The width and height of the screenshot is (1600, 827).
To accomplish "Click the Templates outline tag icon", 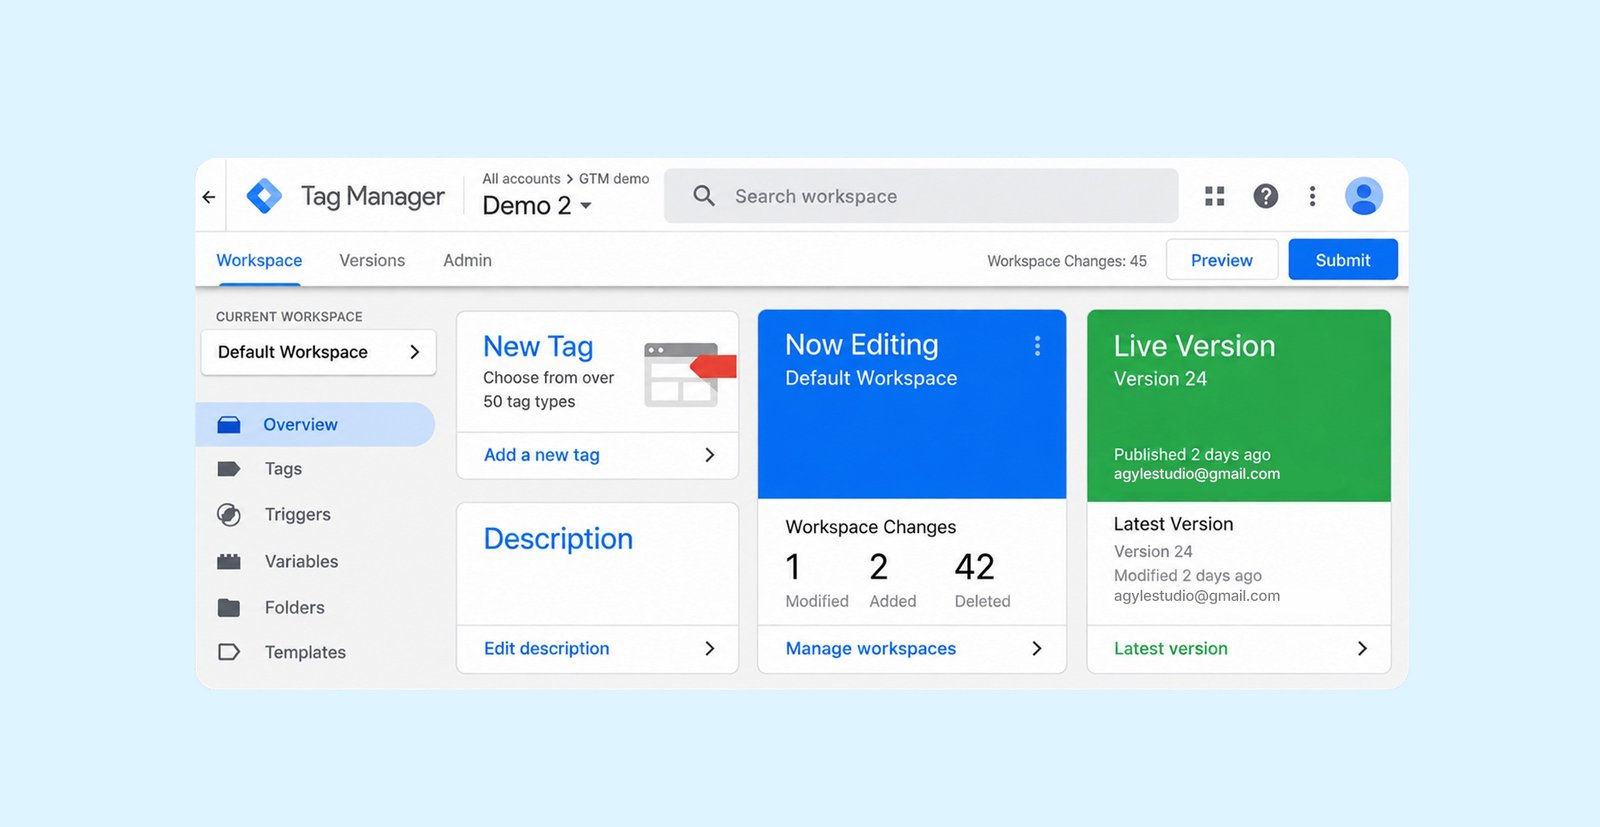I will pyautogui.click(x=229, y=652).
